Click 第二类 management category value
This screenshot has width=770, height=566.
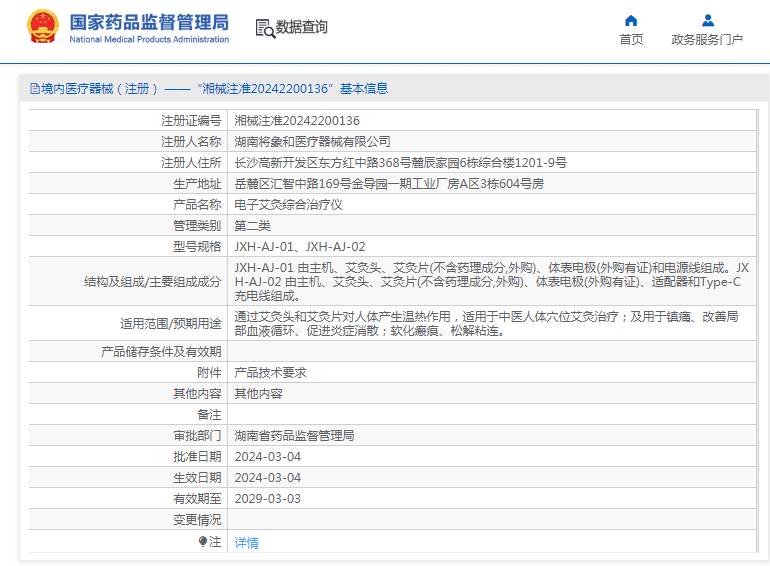[x=252, y=226]
